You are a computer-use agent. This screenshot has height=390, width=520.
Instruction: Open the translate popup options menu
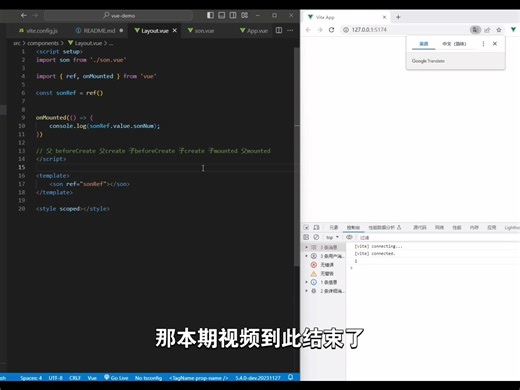click(483, 44)
